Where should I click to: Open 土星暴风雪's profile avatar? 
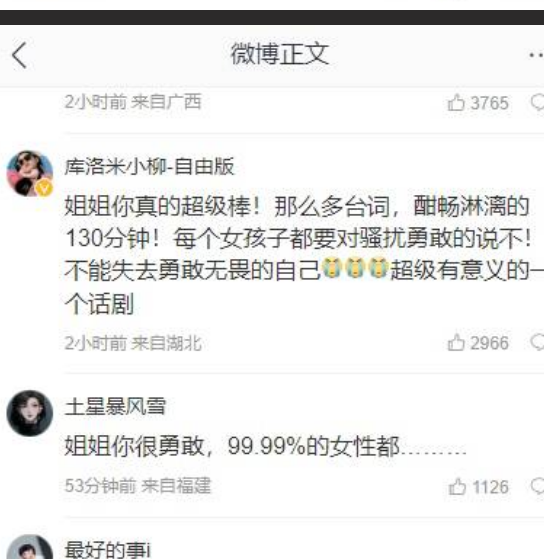[30, 414]
